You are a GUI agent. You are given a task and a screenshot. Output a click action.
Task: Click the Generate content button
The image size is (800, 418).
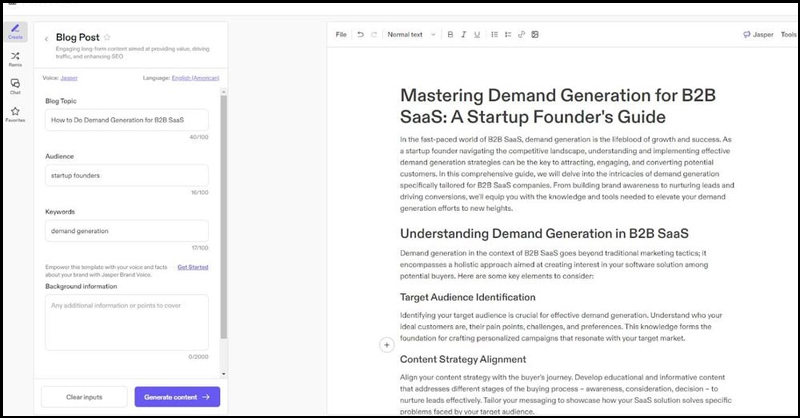click(177, 397)
